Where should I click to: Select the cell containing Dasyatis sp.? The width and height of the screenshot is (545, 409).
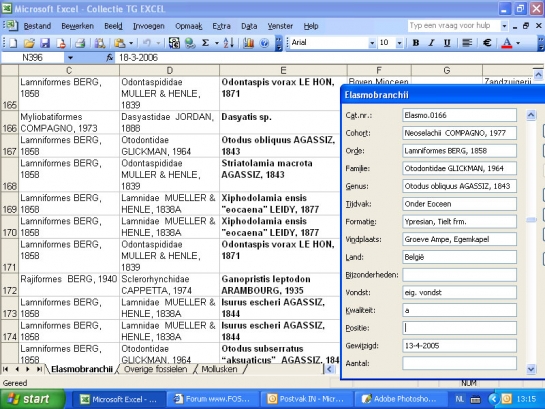click(x=280, y=122)
